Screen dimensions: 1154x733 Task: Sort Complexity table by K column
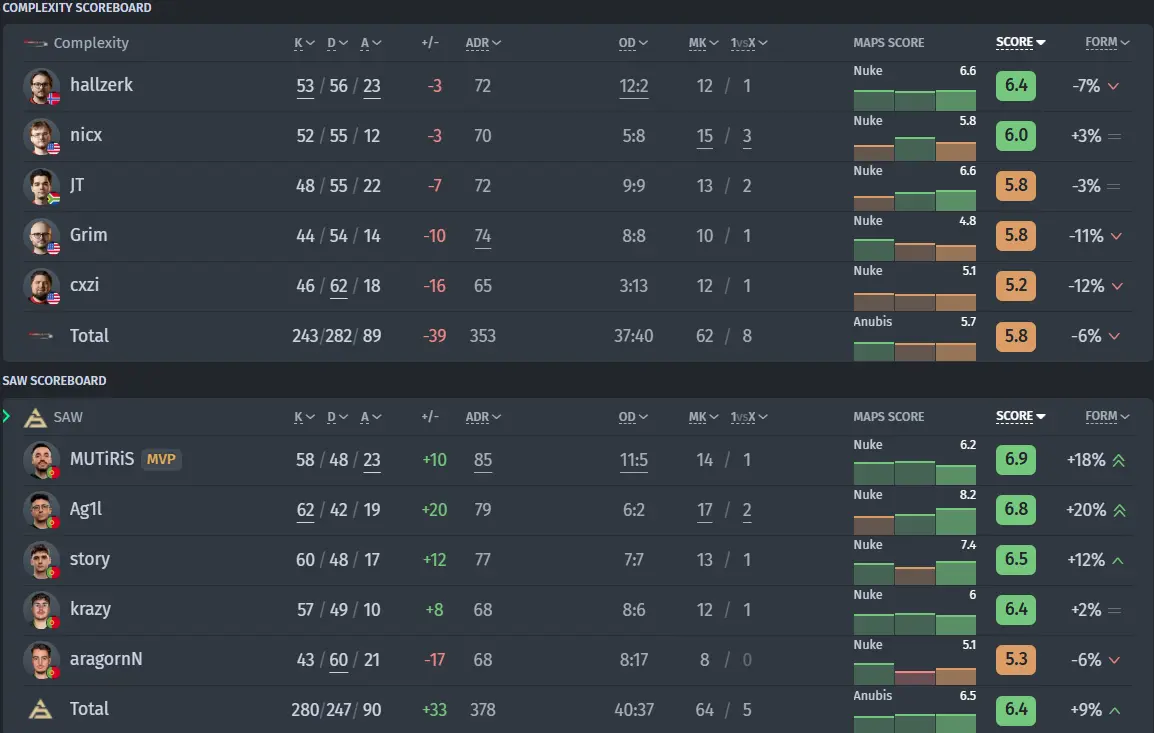tap(304, 43)
